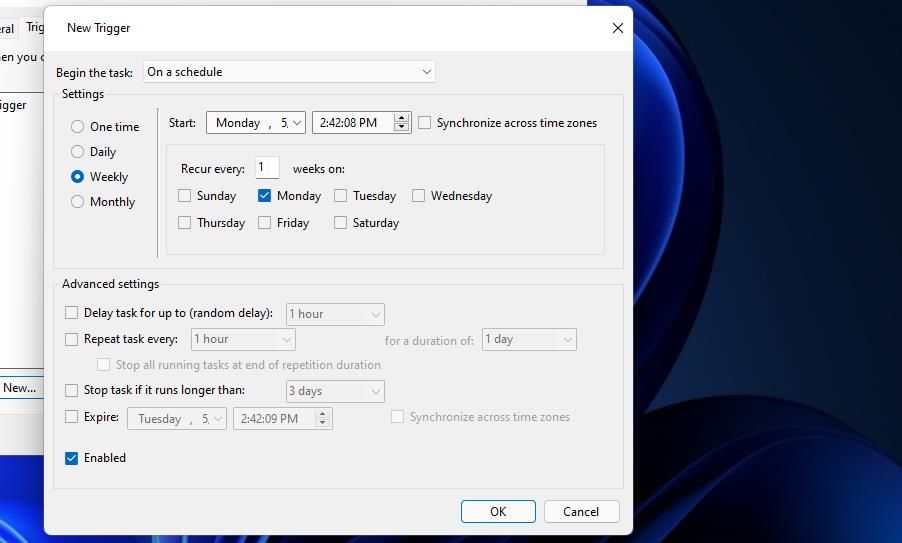
Task: Close the New Trigger dialog with X
Action: point(618,28)
